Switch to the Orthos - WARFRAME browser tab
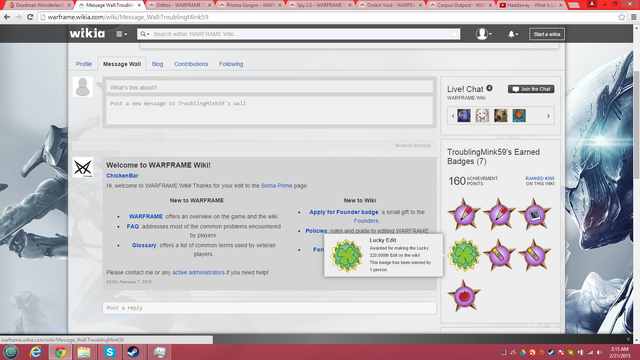640x360 pixels. (x=180, y=5)
